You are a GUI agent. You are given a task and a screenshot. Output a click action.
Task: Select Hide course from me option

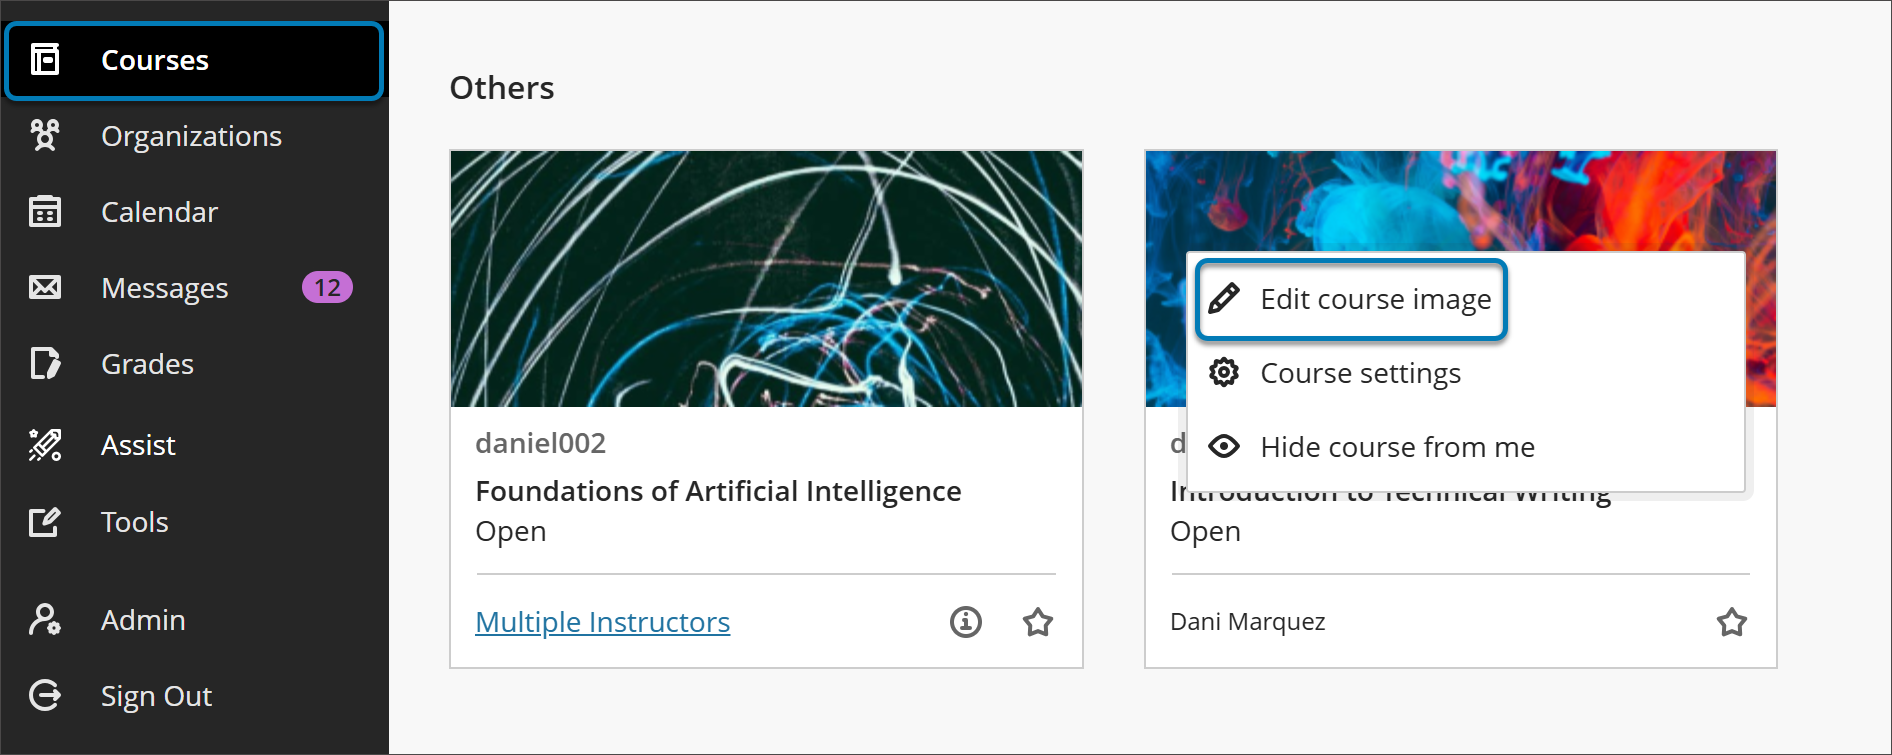[x=1396, y=448]
